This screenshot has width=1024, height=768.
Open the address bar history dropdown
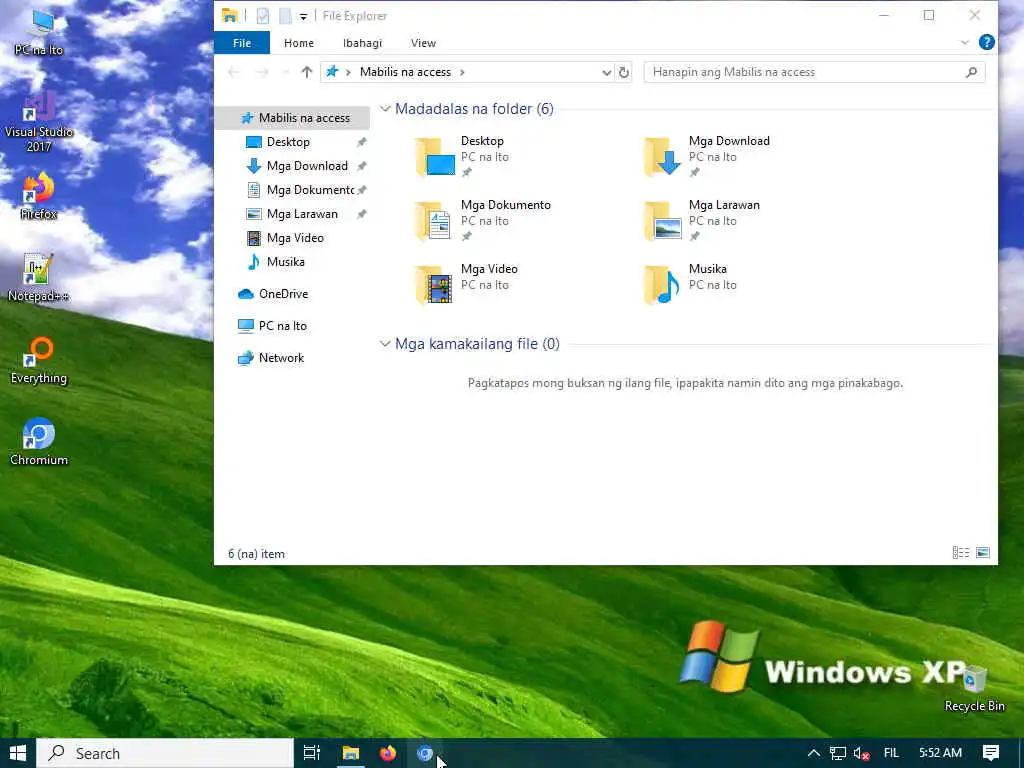(606, 72)
